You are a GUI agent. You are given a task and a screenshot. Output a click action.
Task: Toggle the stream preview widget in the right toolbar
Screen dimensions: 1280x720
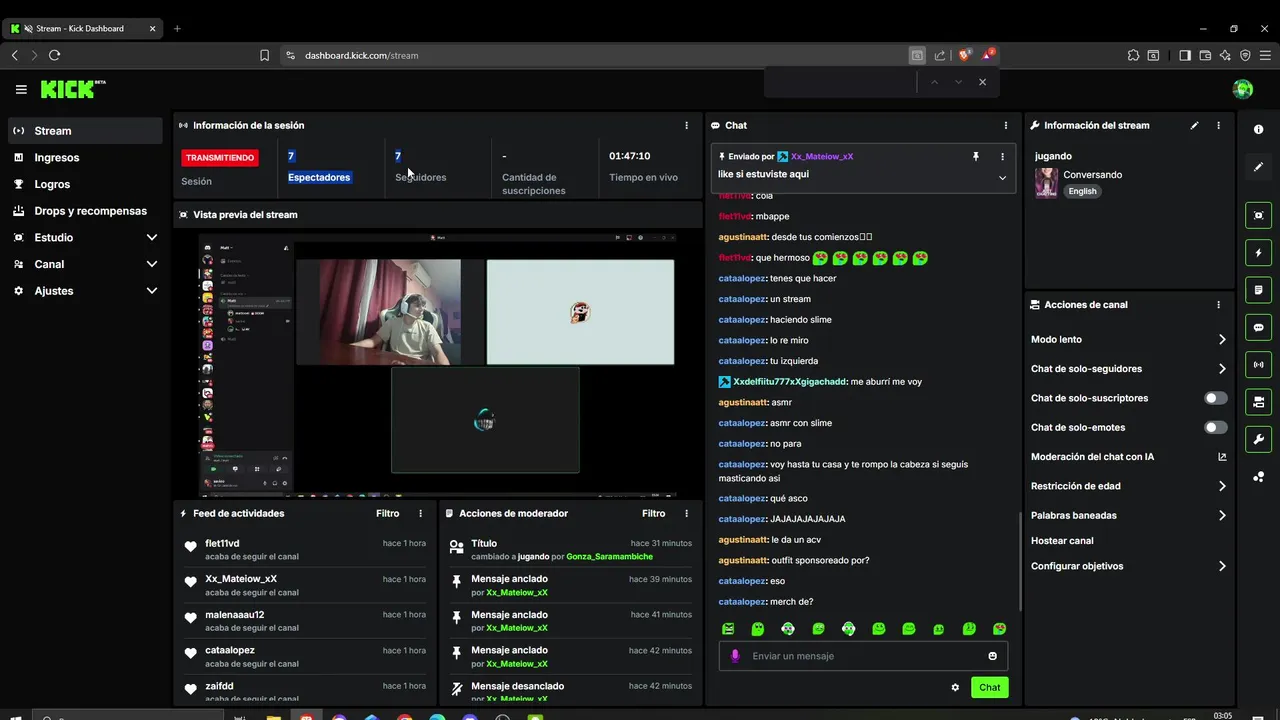[1258, 215]
